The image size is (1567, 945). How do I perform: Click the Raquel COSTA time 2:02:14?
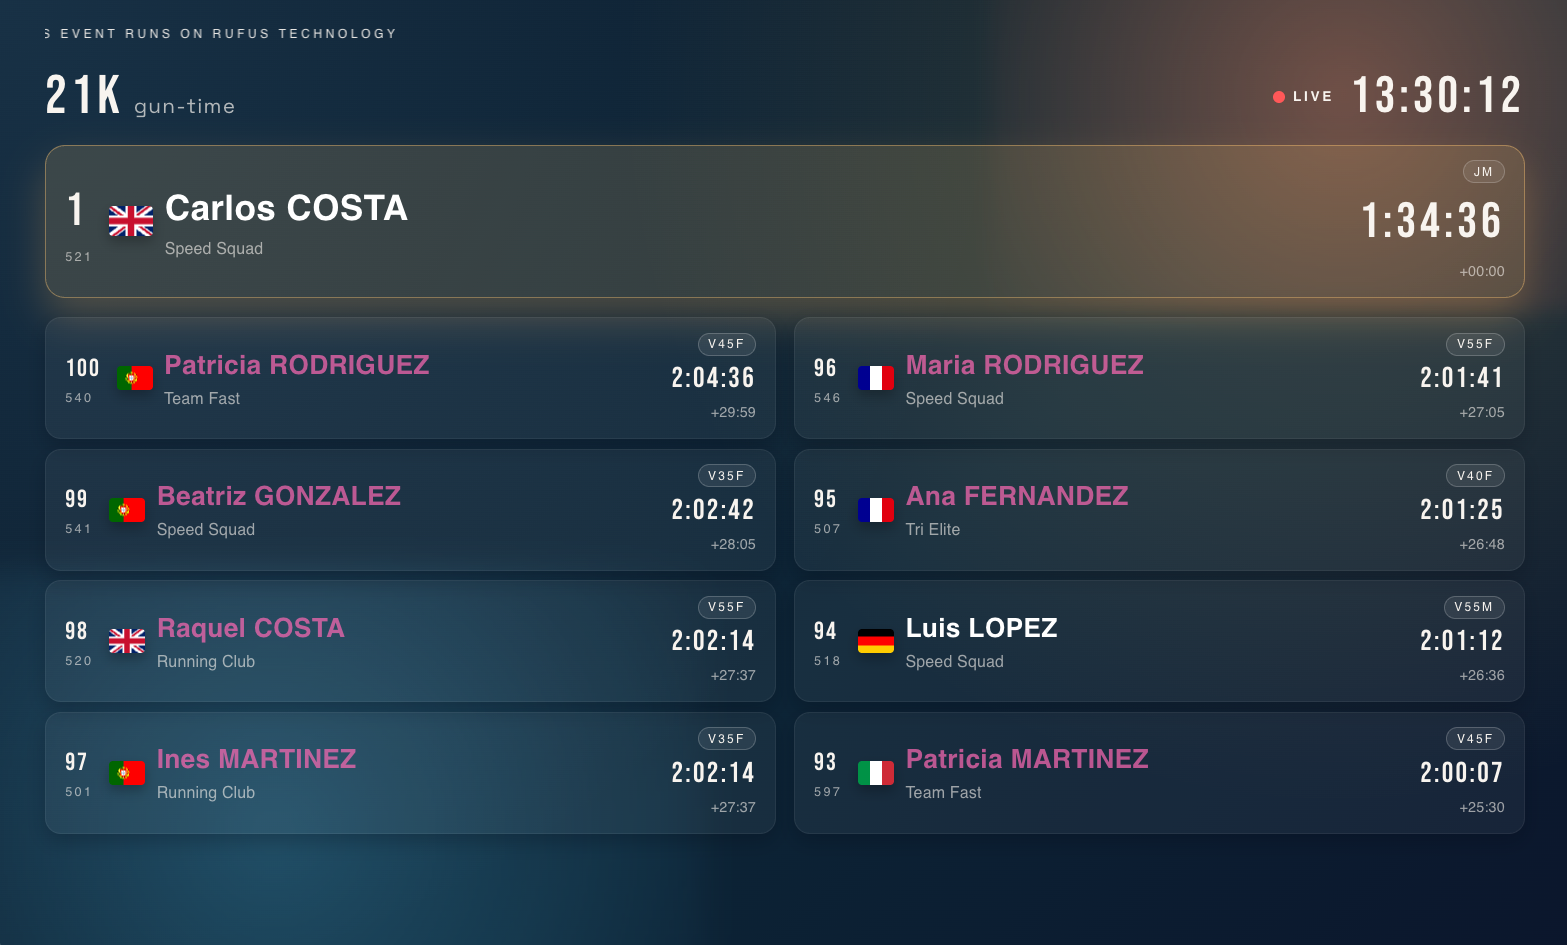713,641
